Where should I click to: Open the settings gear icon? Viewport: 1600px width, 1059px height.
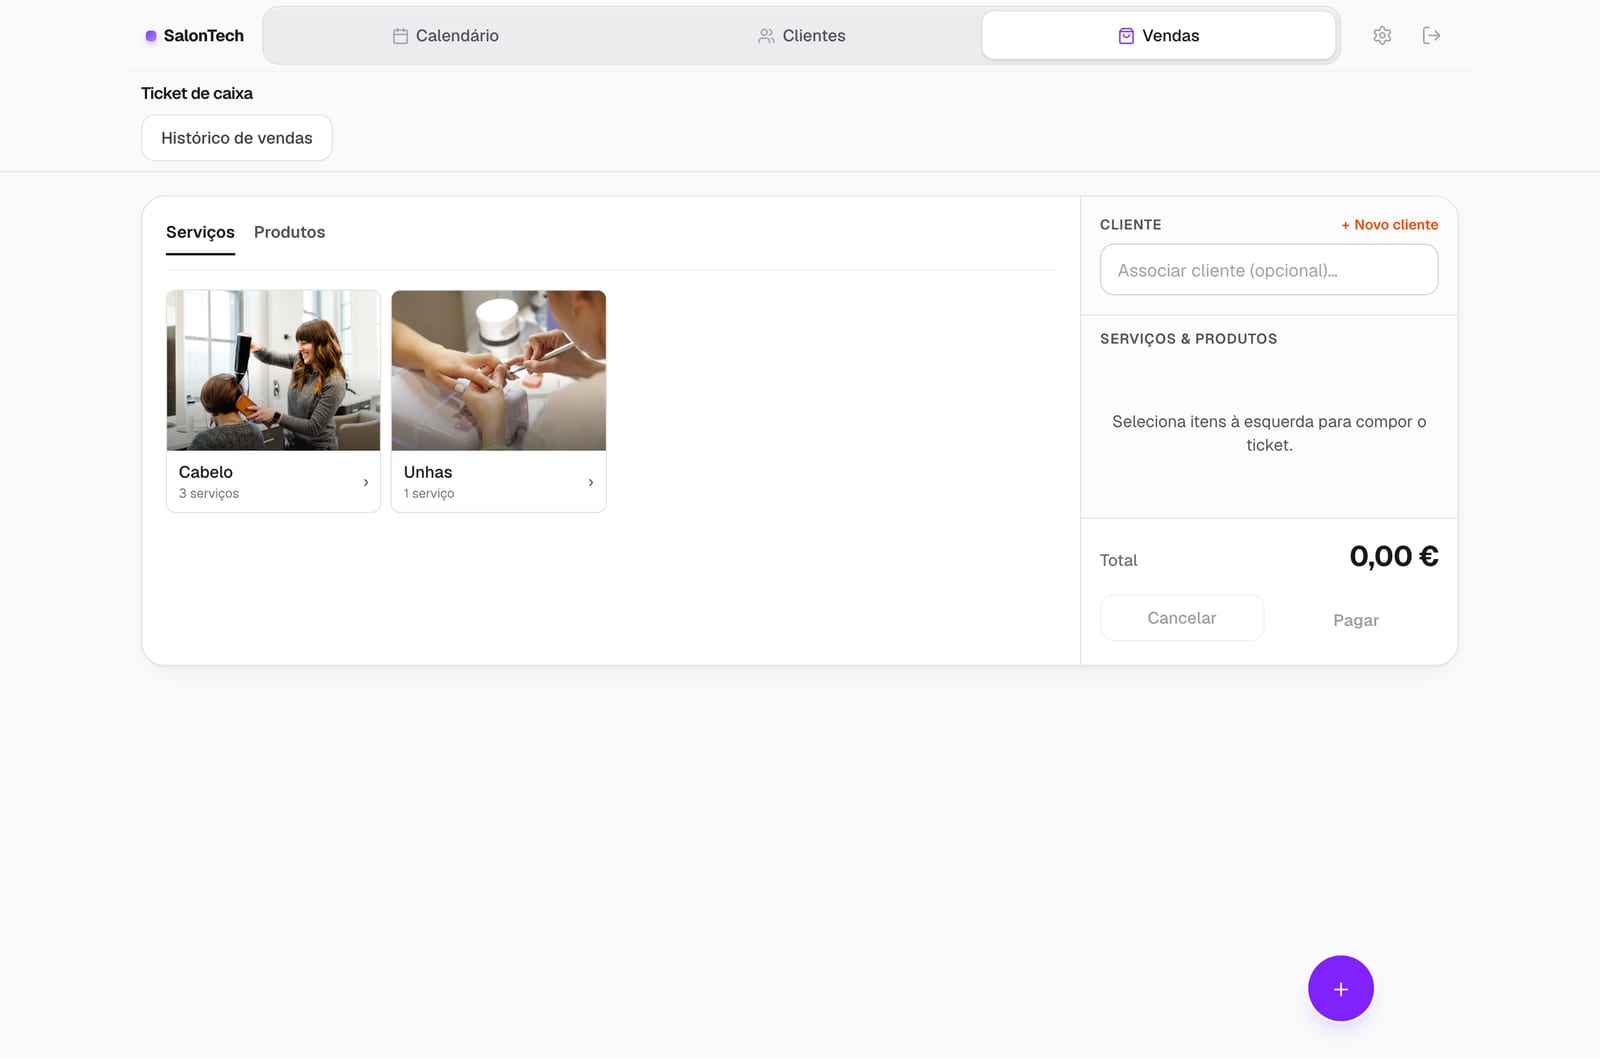coord(1382,36)
